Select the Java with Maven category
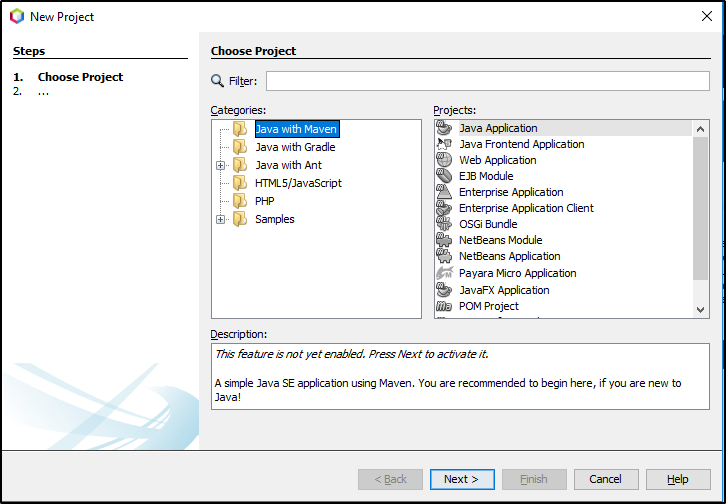Image resolution: width=726 pixels, height=504 pixels. point(297,129)
